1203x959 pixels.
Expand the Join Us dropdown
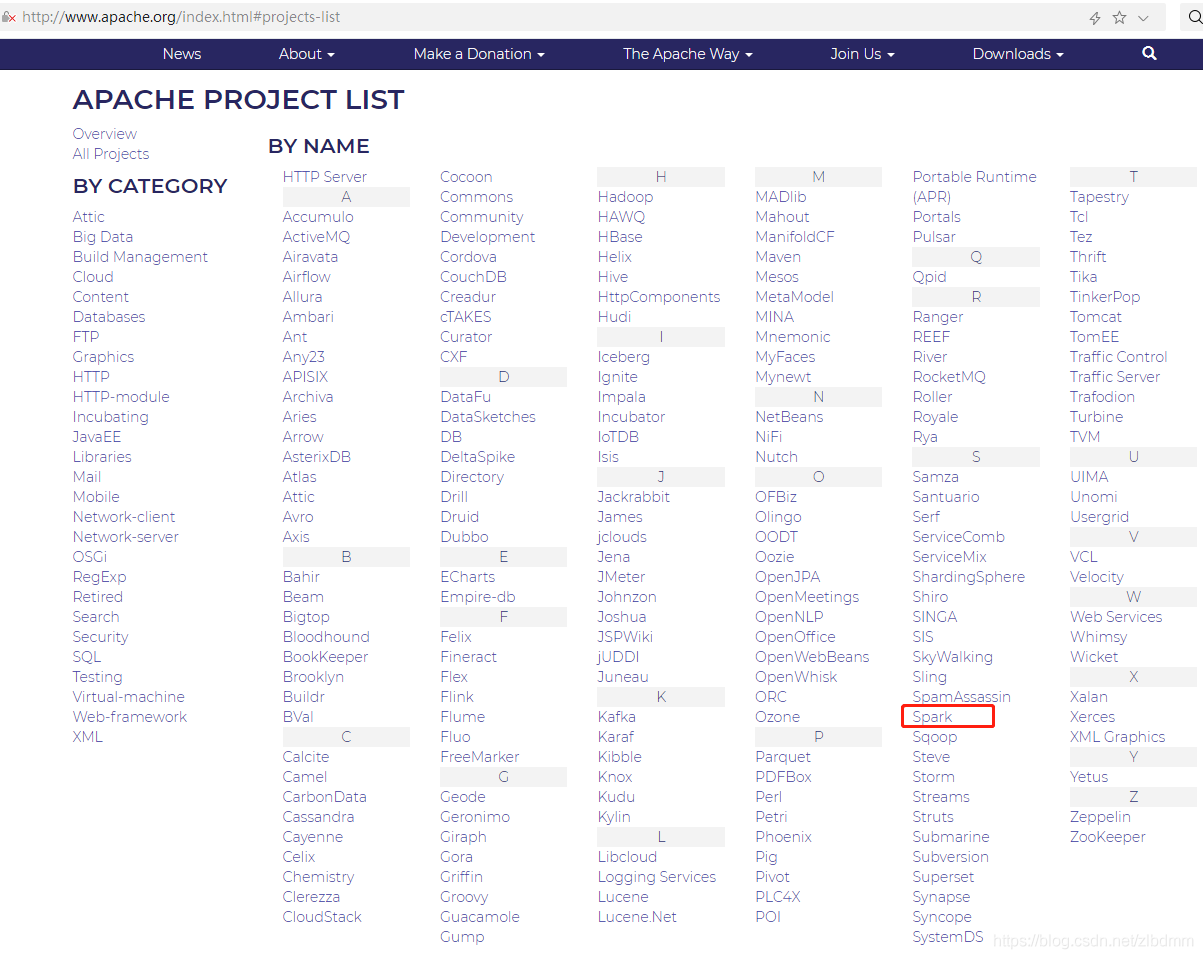(x=862, y=54)
